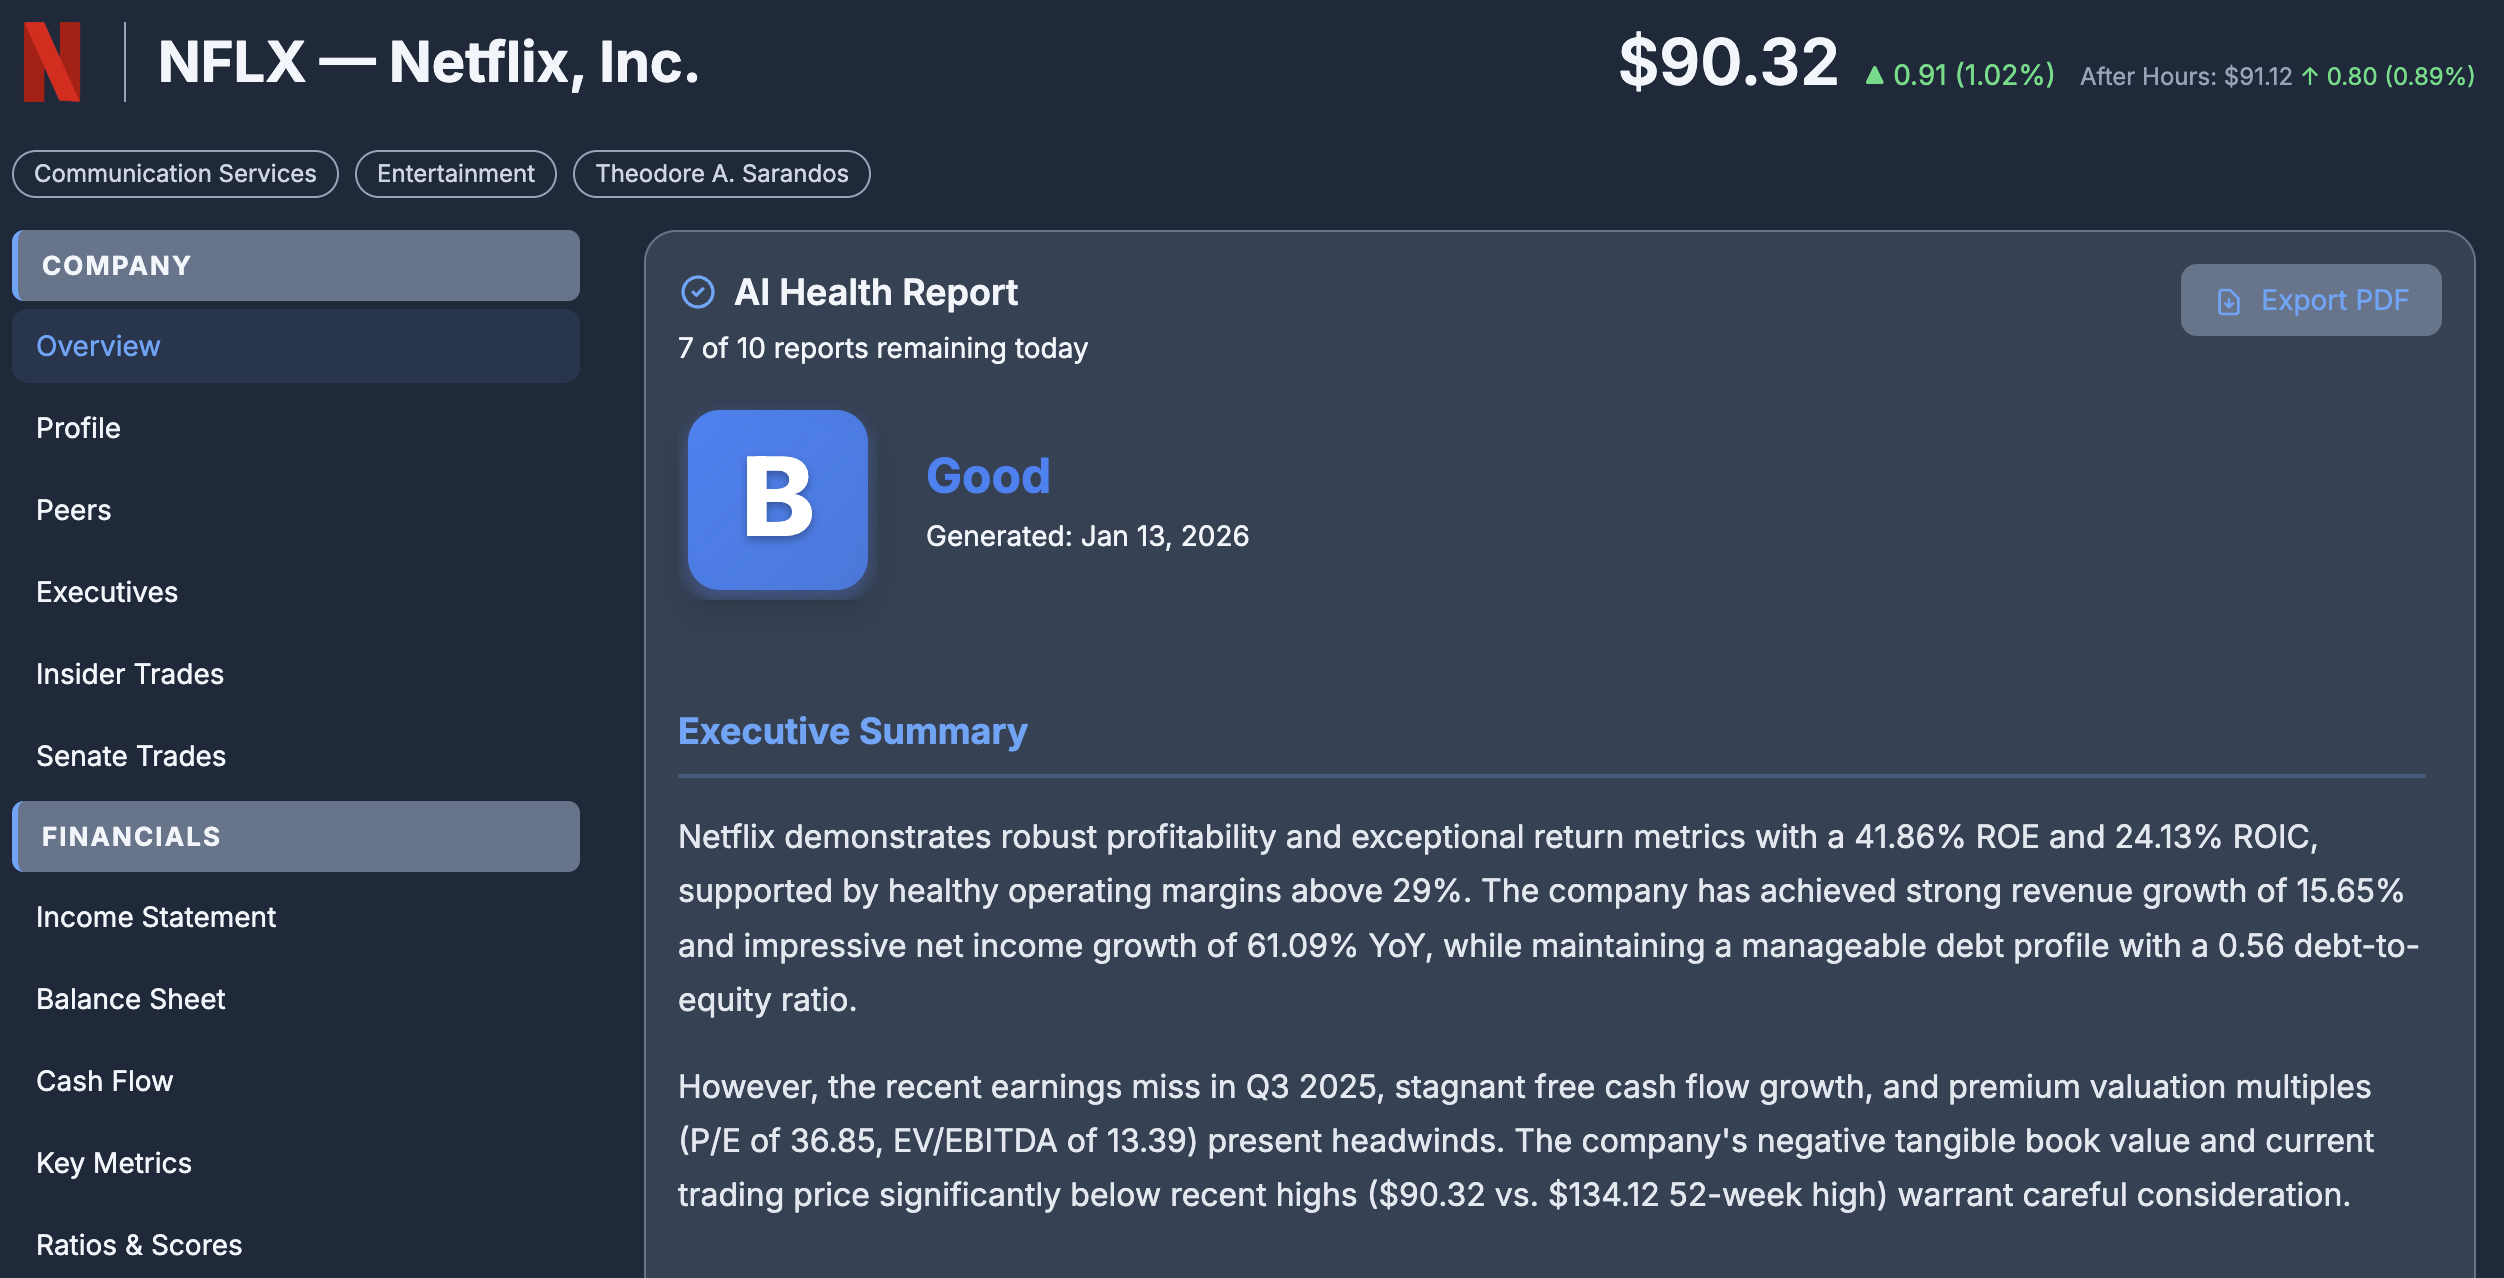
Task: Select the Income Statement sidebar item
Action: coord(157,916)
